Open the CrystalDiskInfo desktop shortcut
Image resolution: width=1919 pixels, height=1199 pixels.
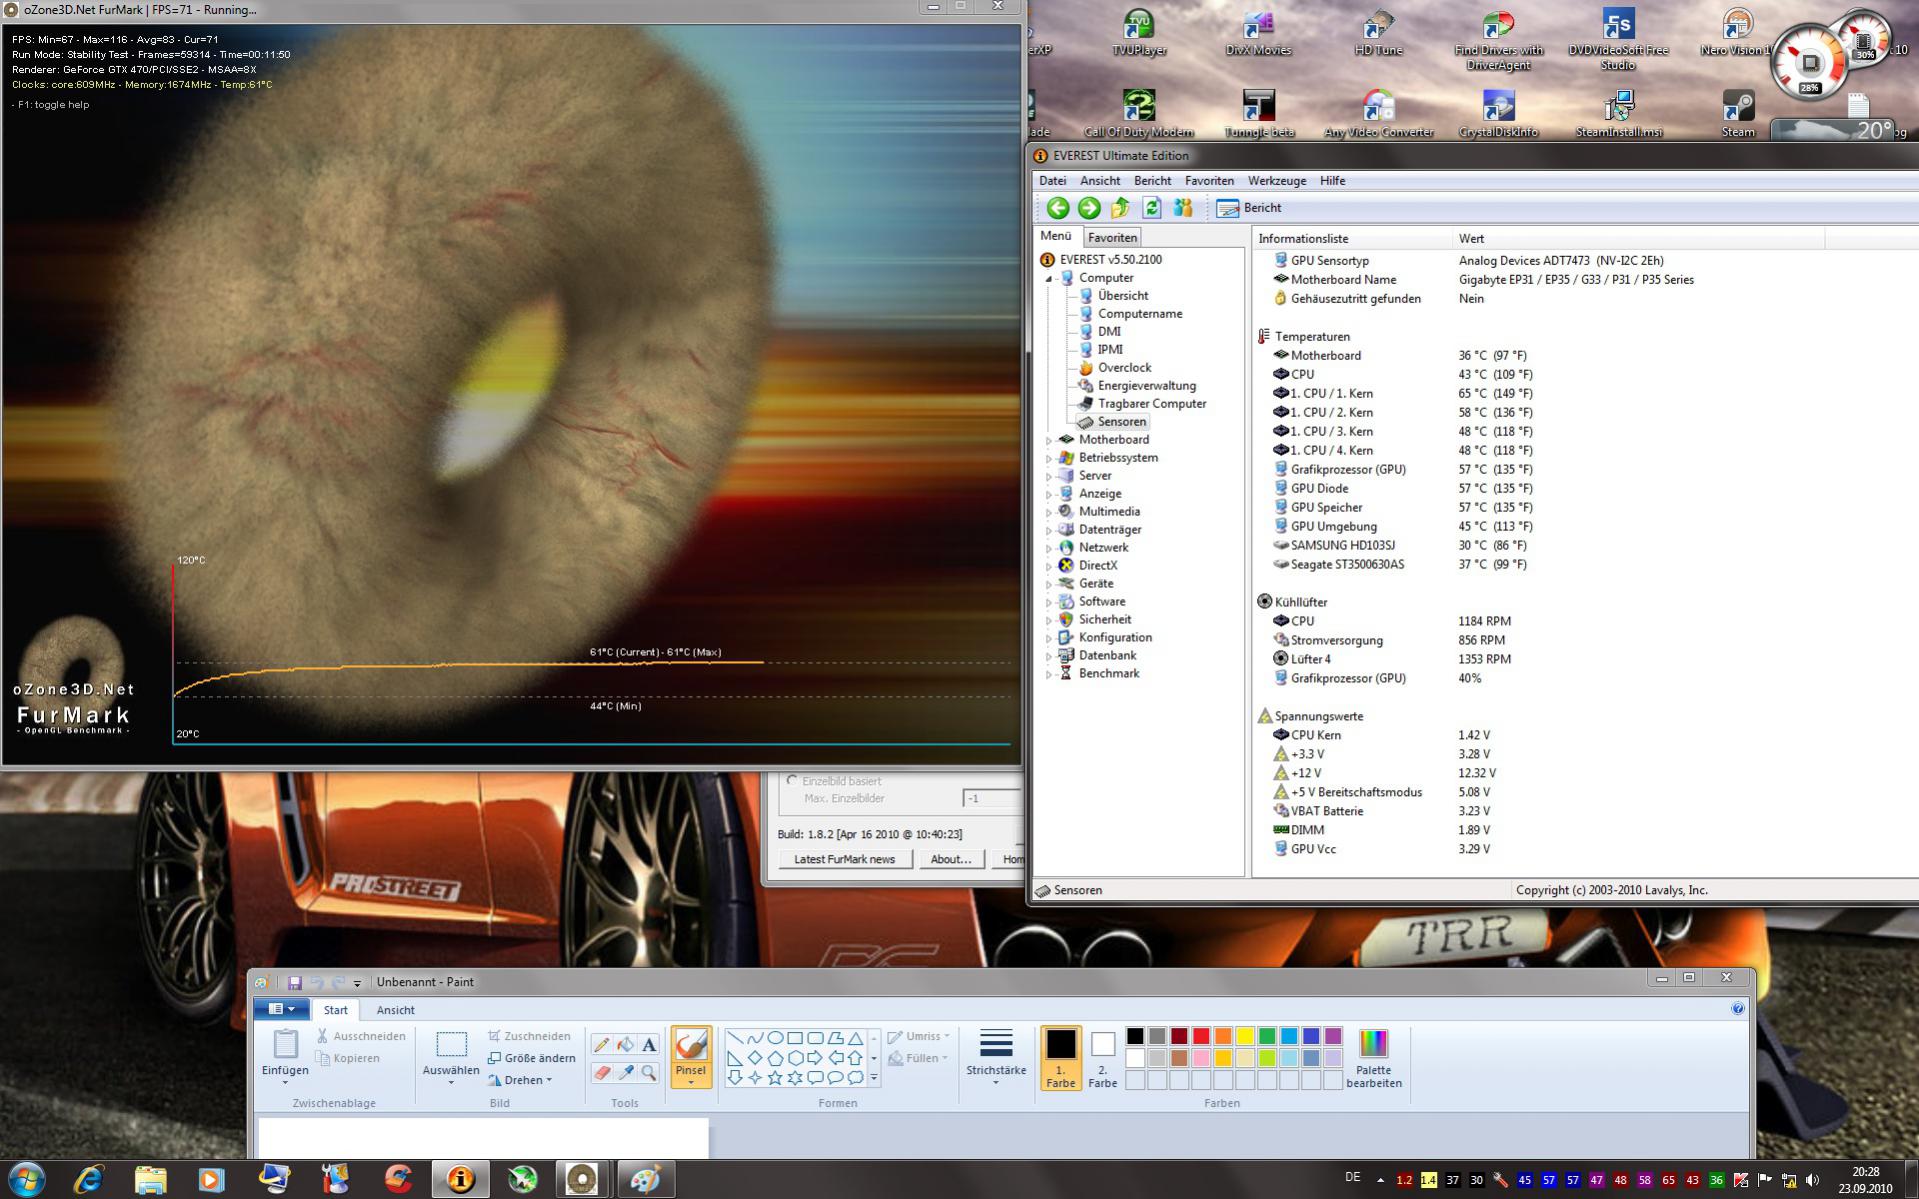pos(1498,113)
